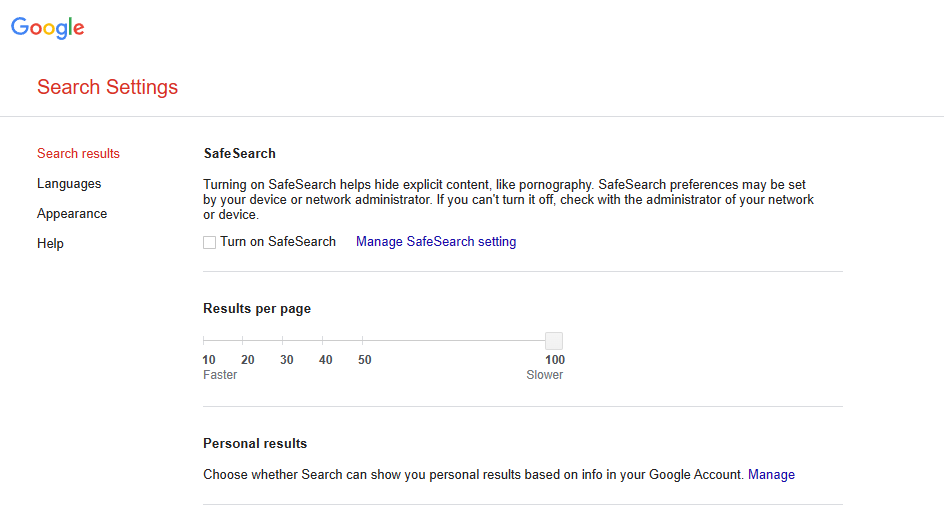
Task: Open the Help sidebar item
Action: 51,243
